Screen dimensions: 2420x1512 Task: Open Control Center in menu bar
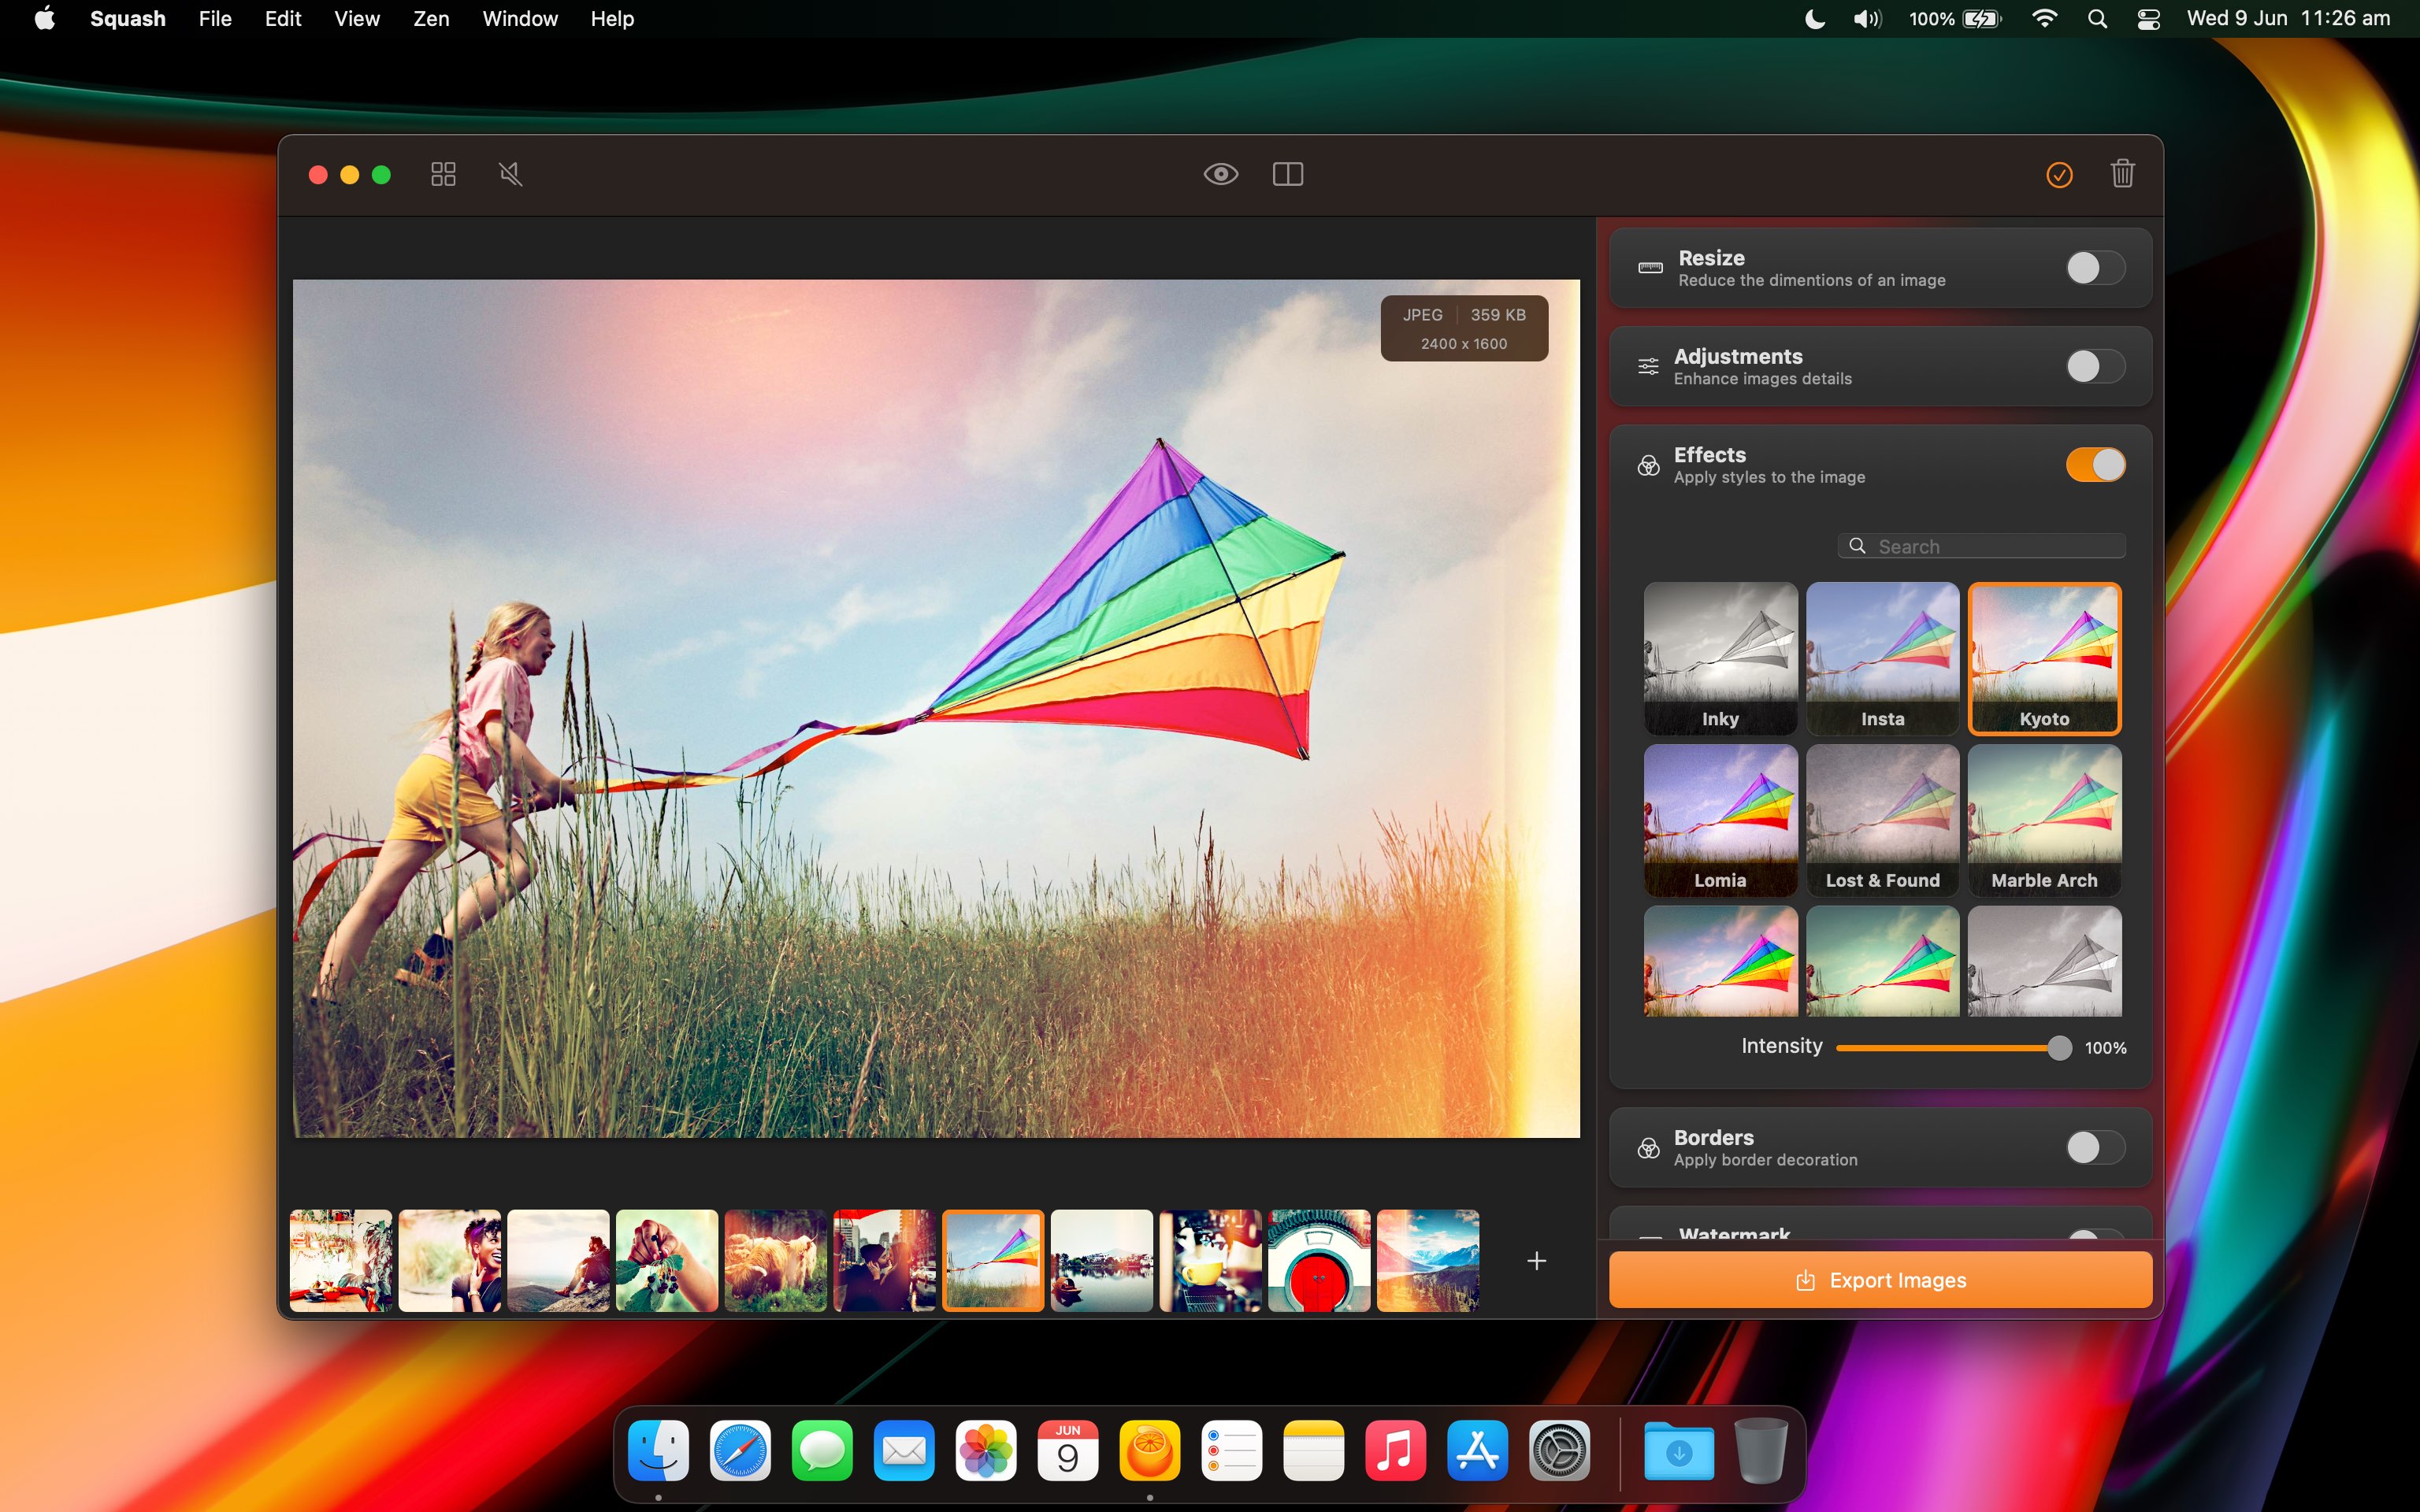[2148, 19]
